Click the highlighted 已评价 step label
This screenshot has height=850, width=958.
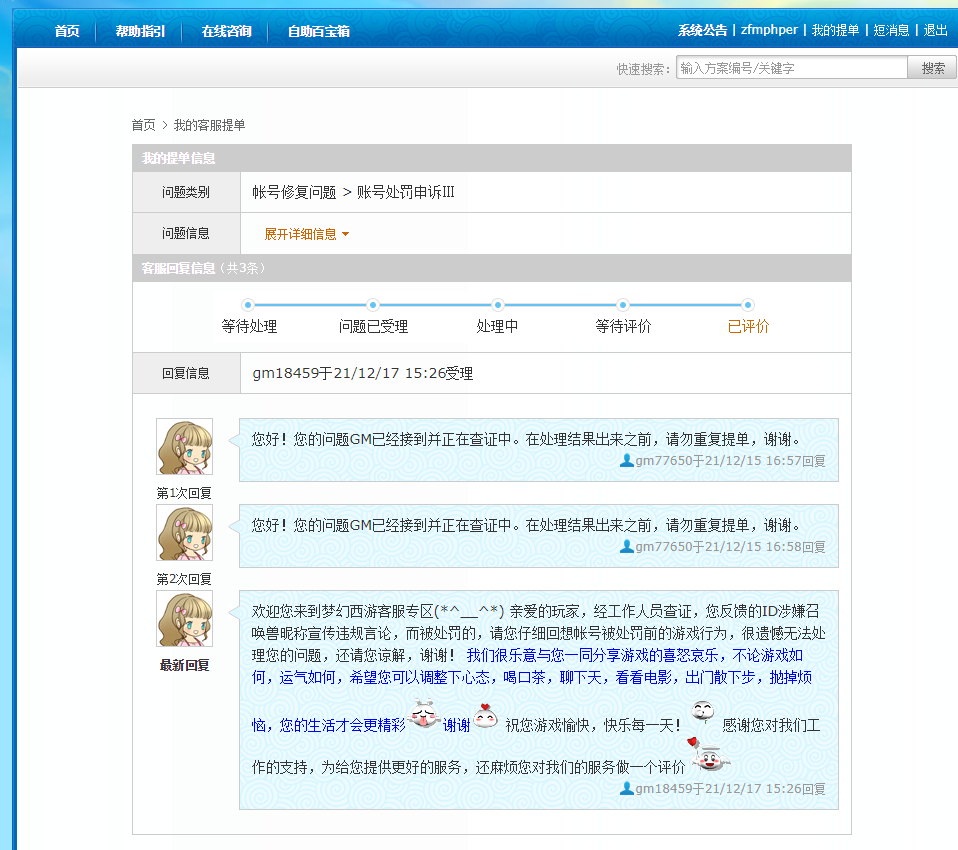(748, 326)
